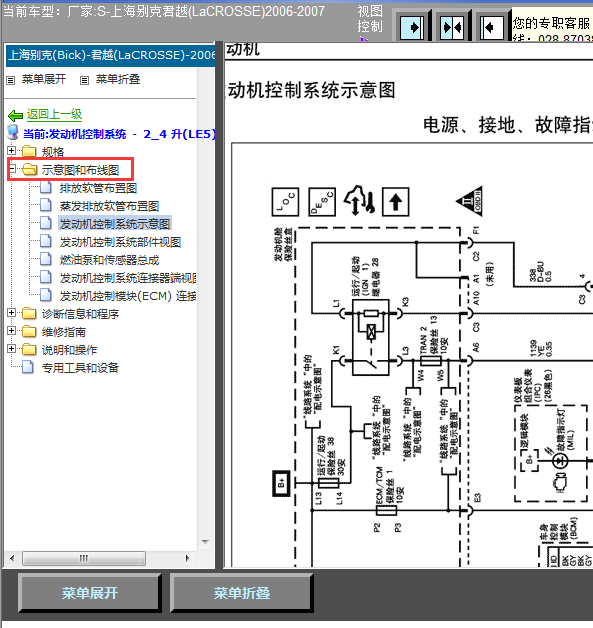Click the page icon of 专用工具和设备

(28, 367)
